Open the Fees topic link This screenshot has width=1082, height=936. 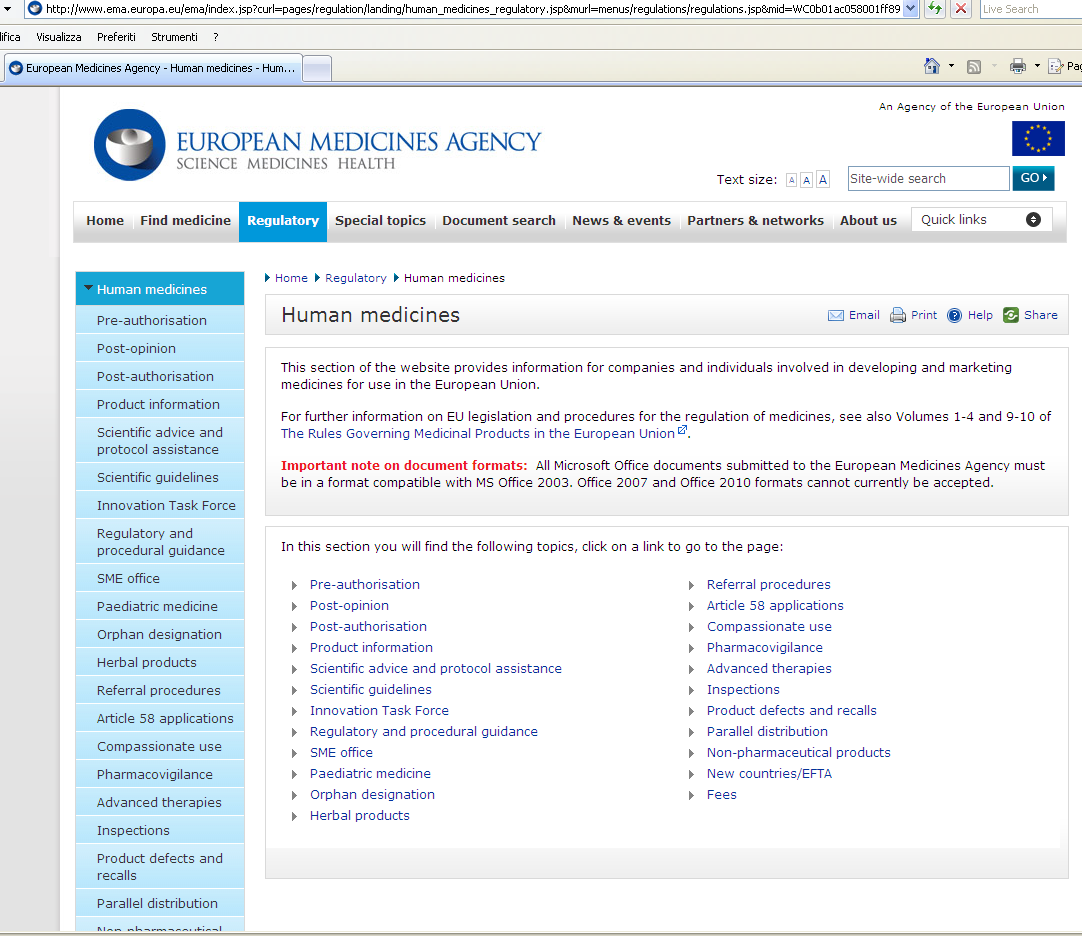tap(721, 794)
